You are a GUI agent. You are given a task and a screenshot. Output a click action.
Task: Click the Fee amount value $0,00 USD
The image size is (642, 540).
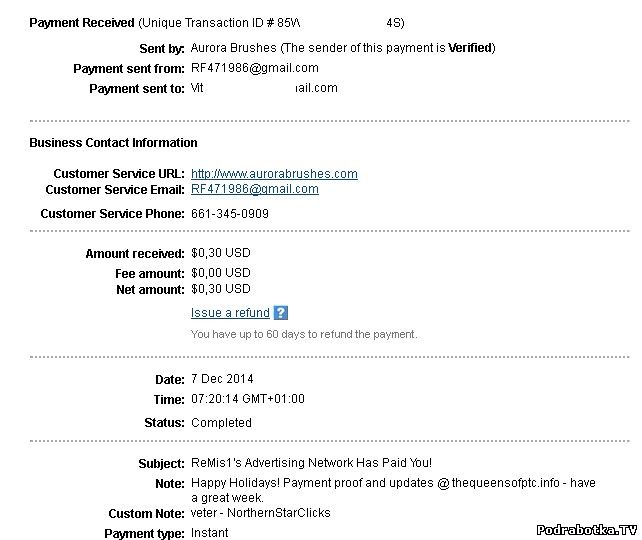tap(220, 273)
